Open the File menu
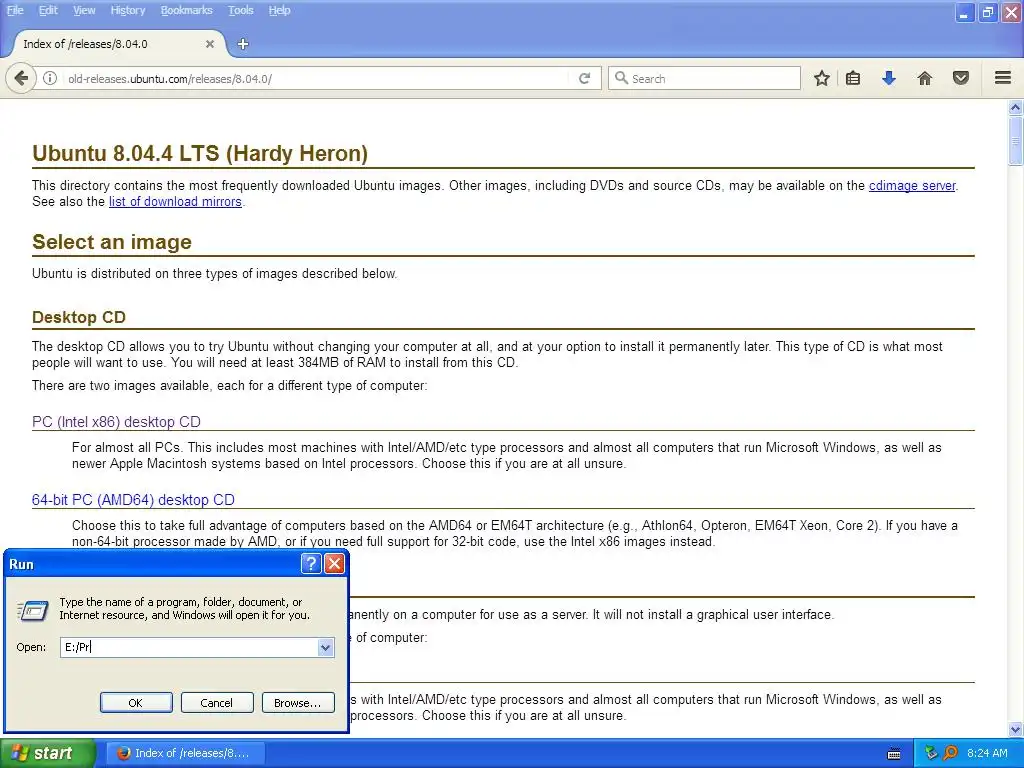 (15, 10)
